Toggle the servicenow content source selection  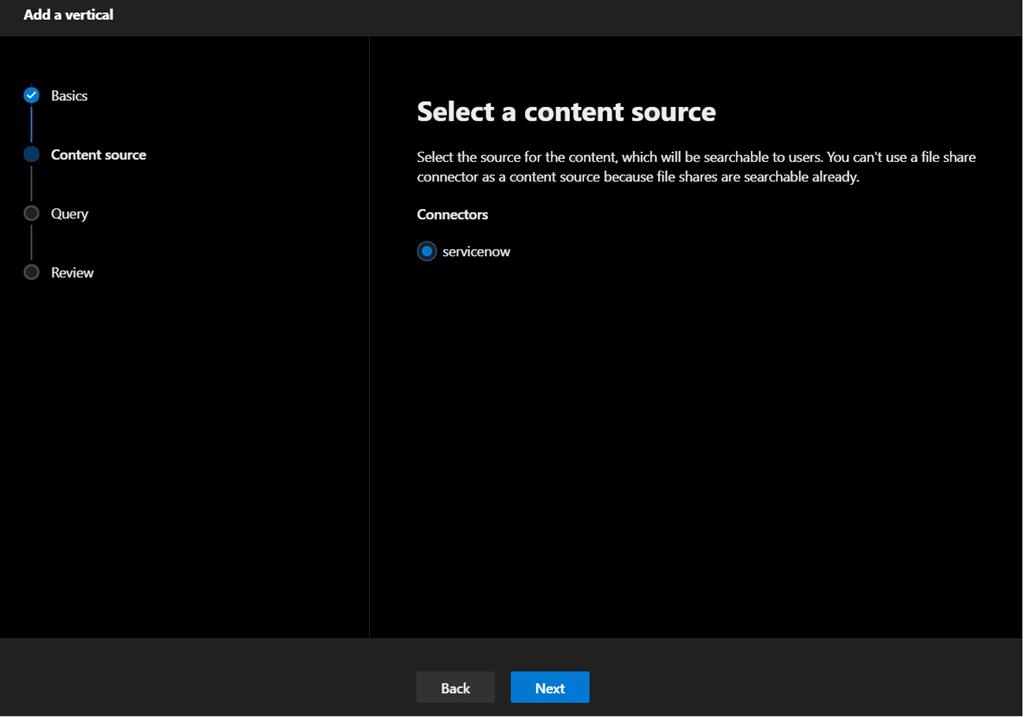pos(427,251)
